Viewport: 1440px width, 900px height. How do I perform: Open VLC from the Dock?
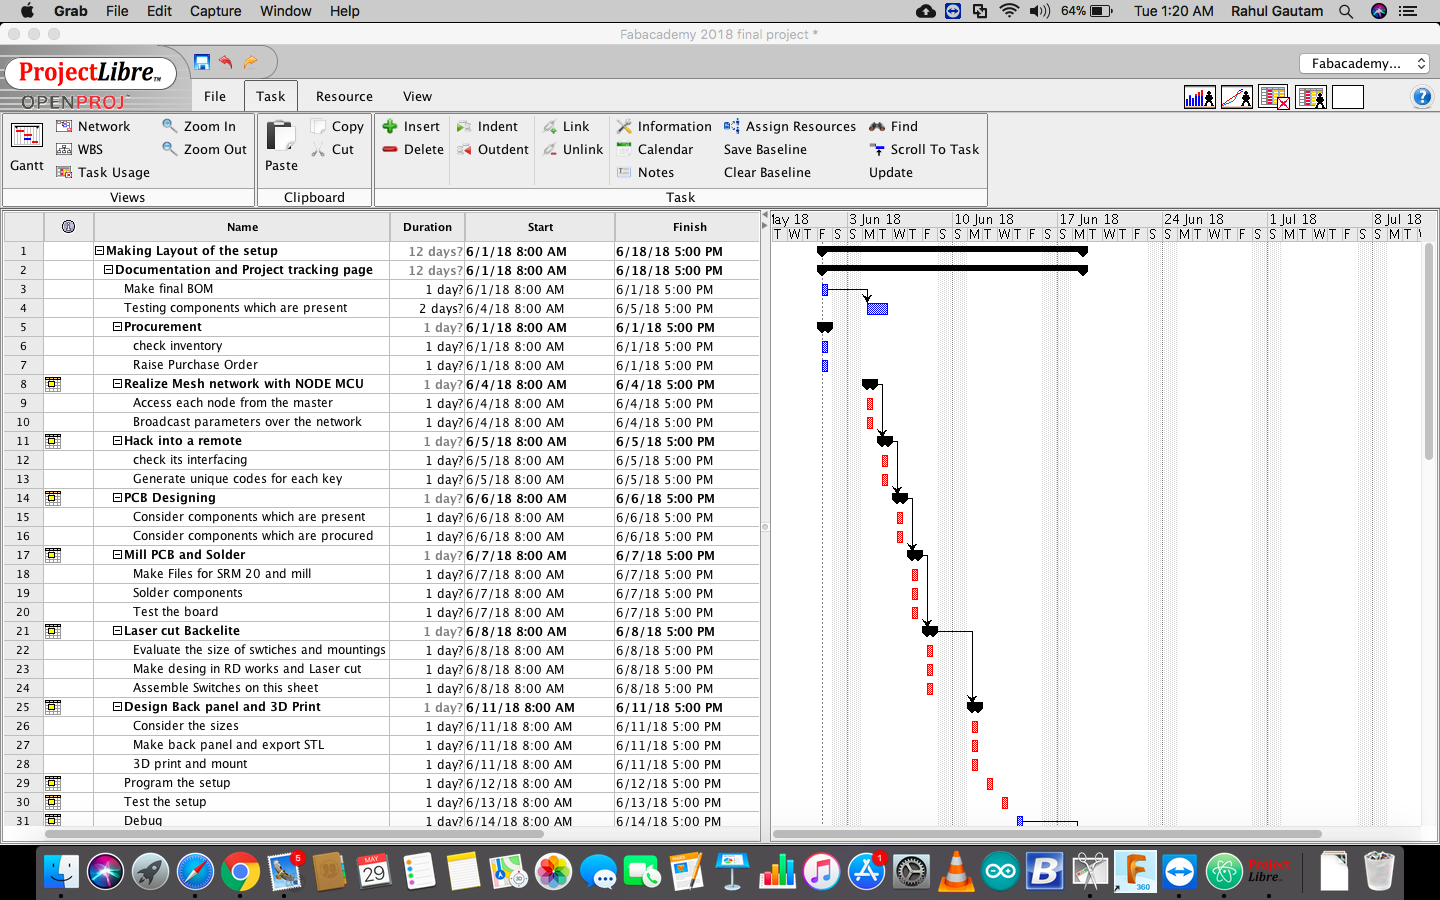point(956,872)
